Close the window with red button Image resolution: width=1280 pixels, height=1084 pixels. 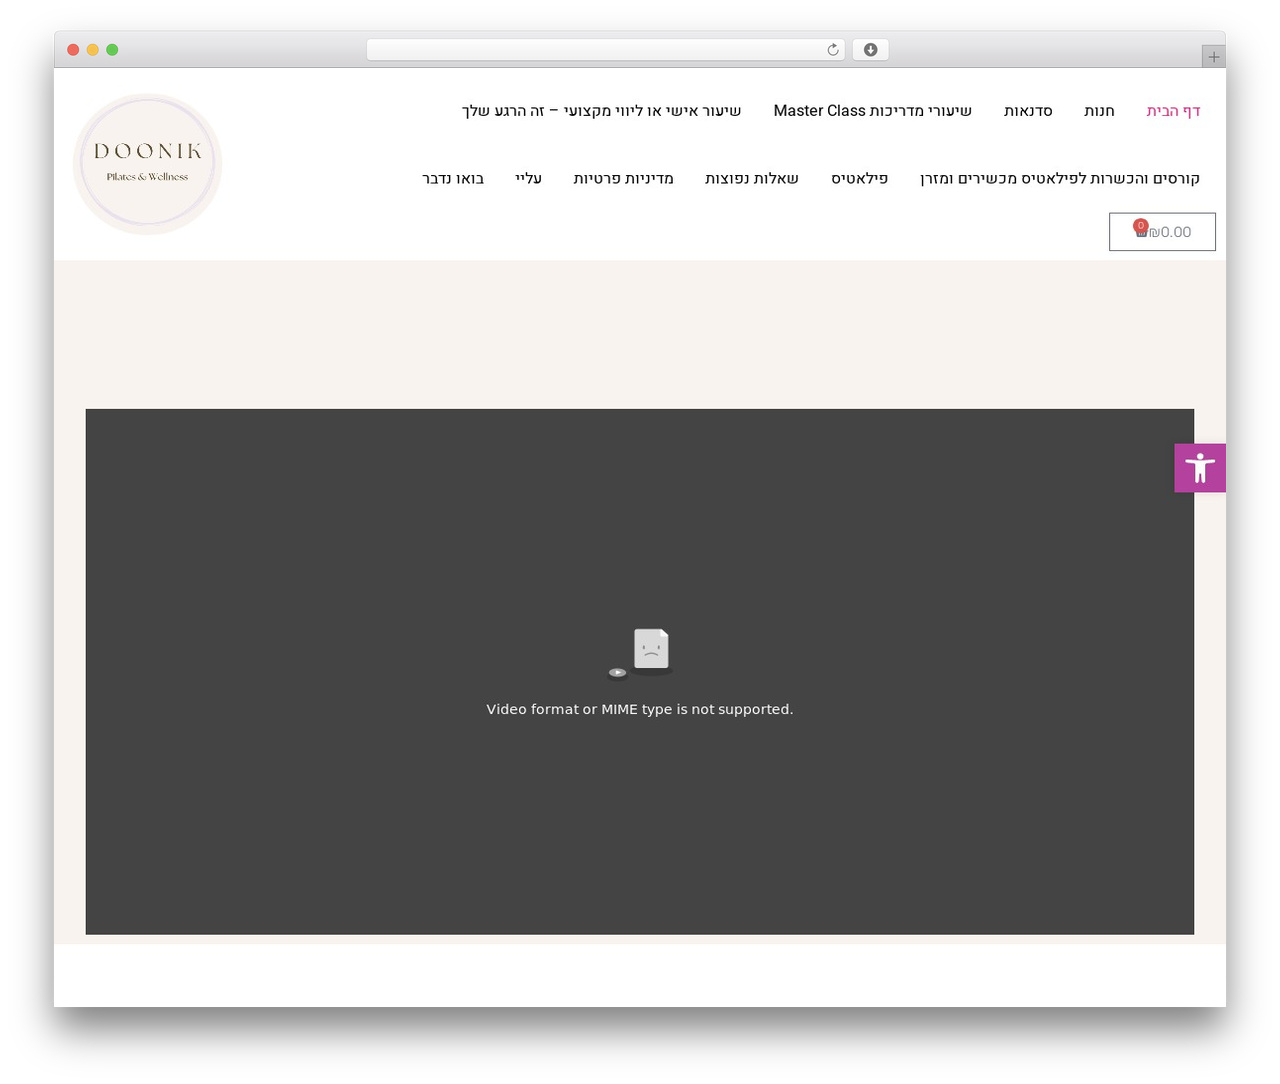pos(73,50)
